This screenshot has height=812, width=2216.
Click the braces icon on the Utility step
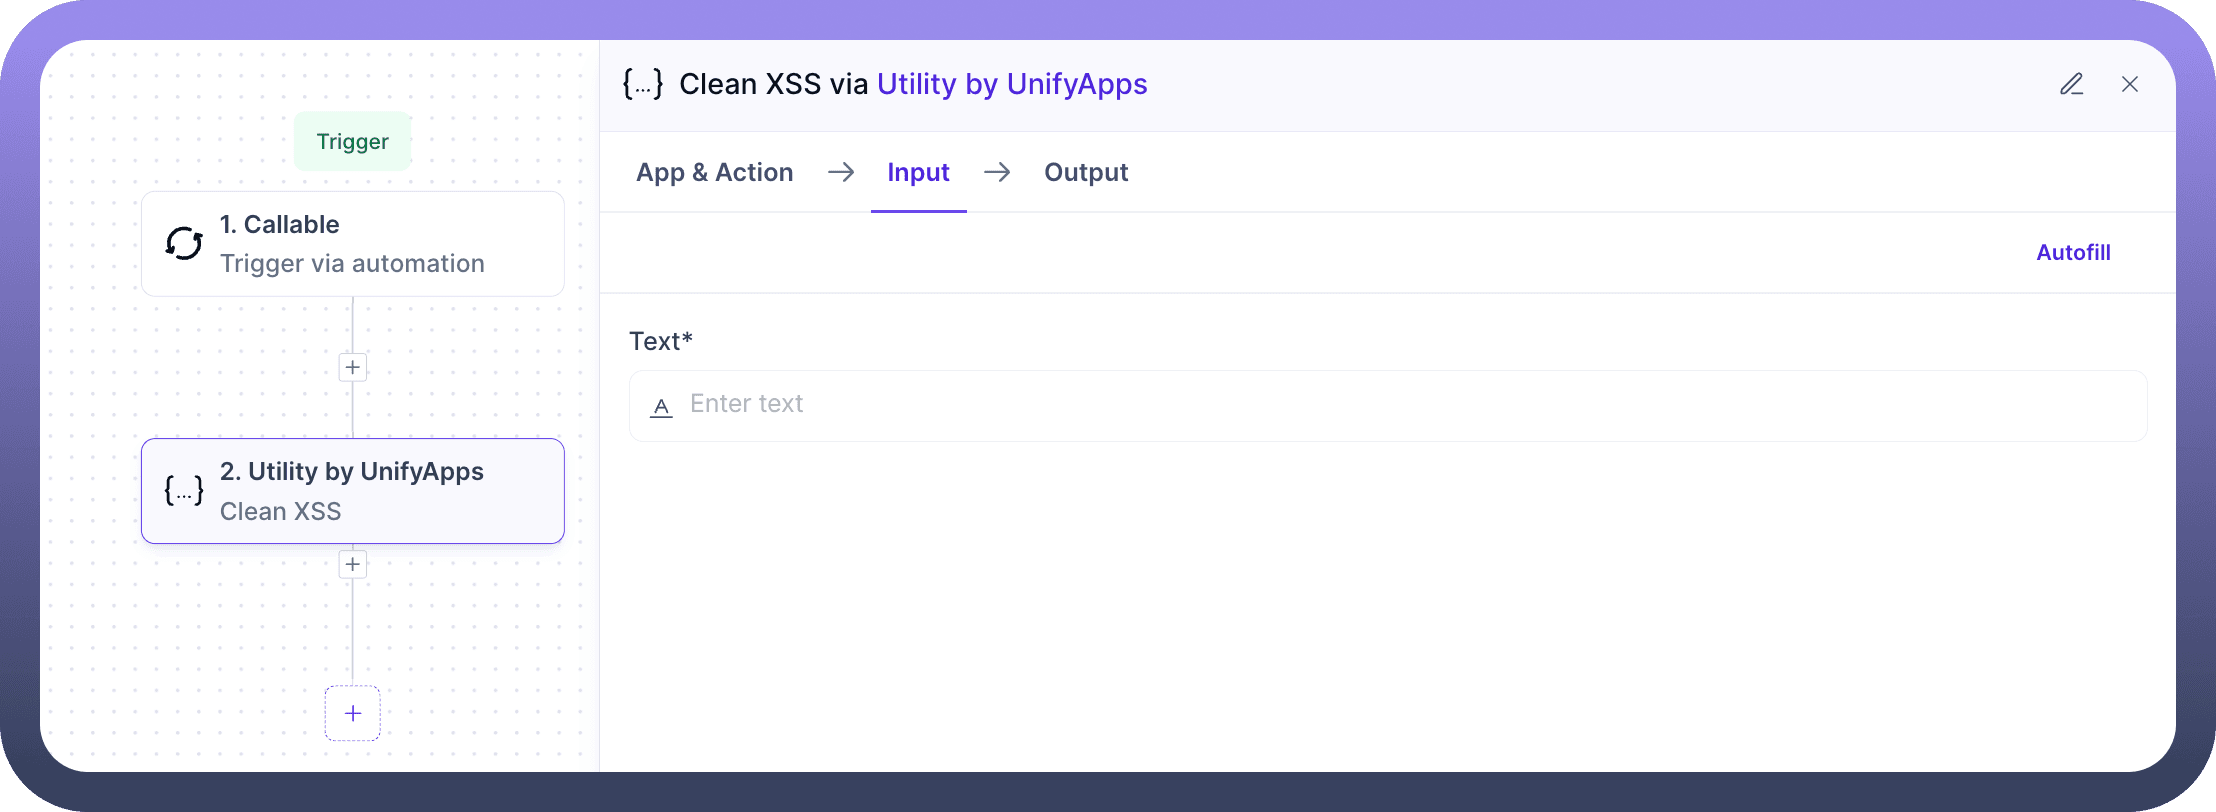pyautogui.click(x=184, y=491)
